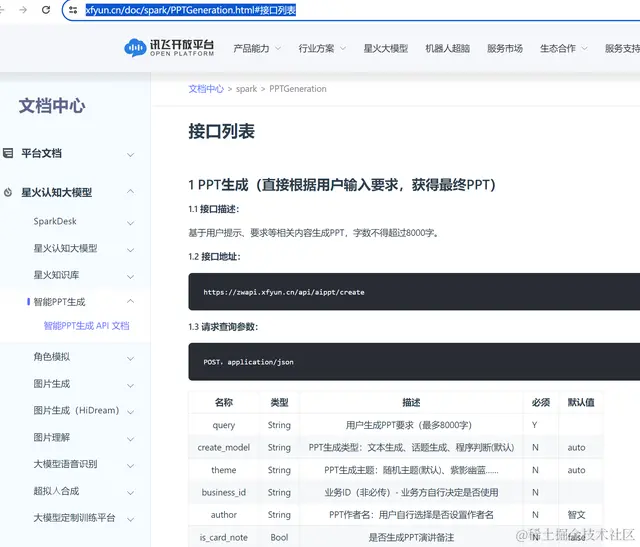Image resolution: width=640 pixels, height=547 pixels.
Task: Expand the 星火认知大模型 sub-item chevron
Action: [130, 250]
